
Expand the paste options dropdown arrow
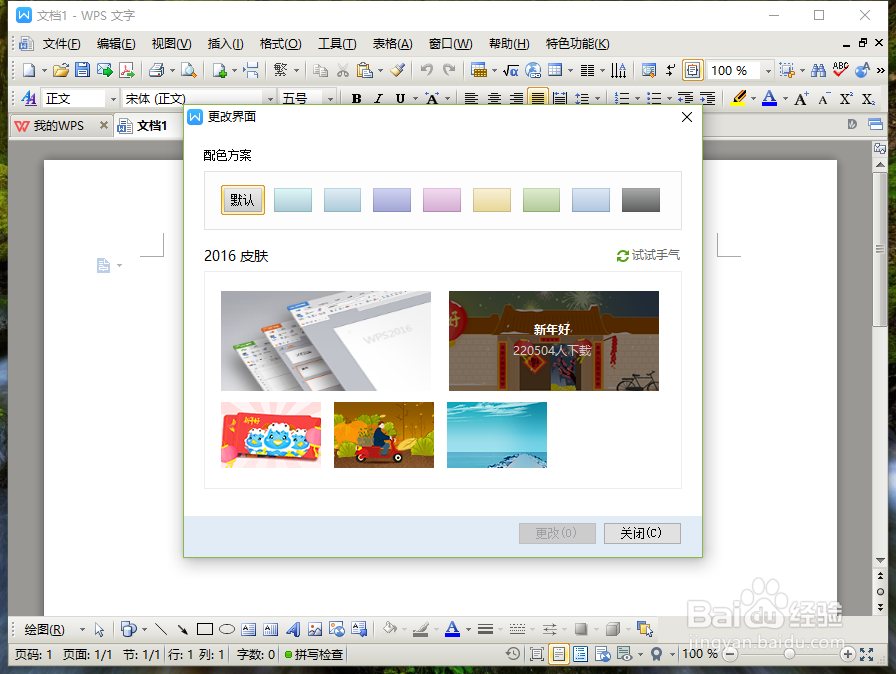[x=381, y=71]
